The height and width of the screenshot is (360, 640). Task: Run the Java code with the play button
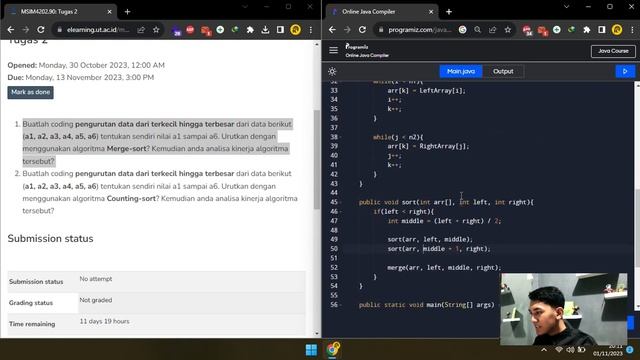pyautogui.click(x=625, y=71)
